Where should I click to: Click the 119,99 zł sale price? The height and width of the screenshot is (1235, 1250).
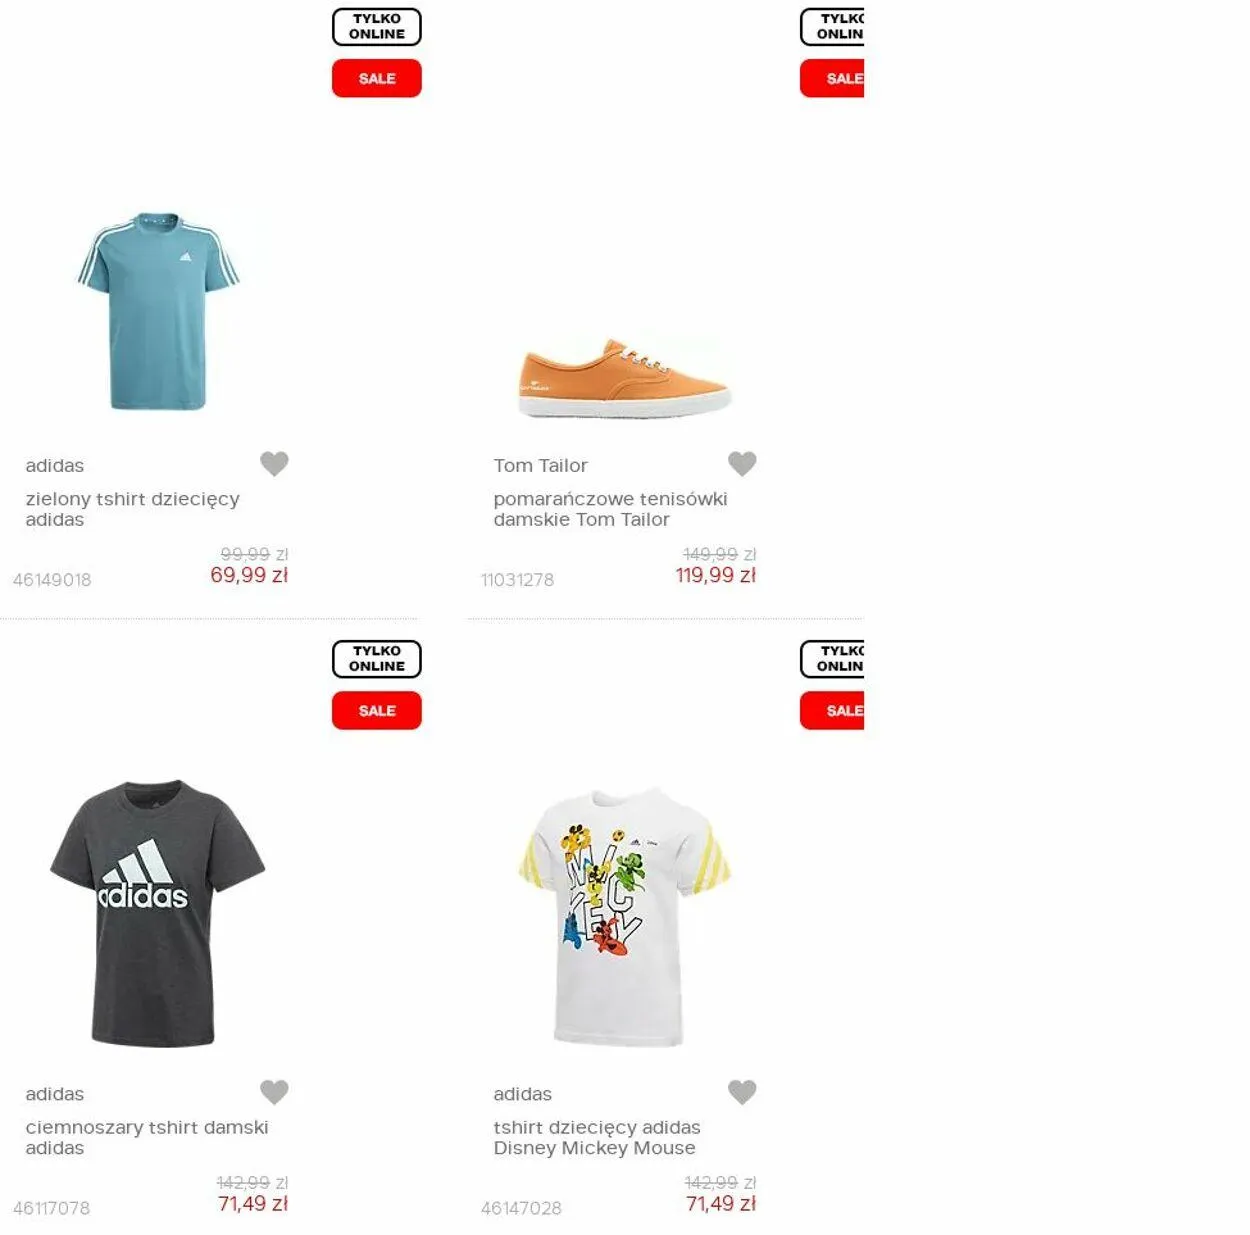[716, 575]
